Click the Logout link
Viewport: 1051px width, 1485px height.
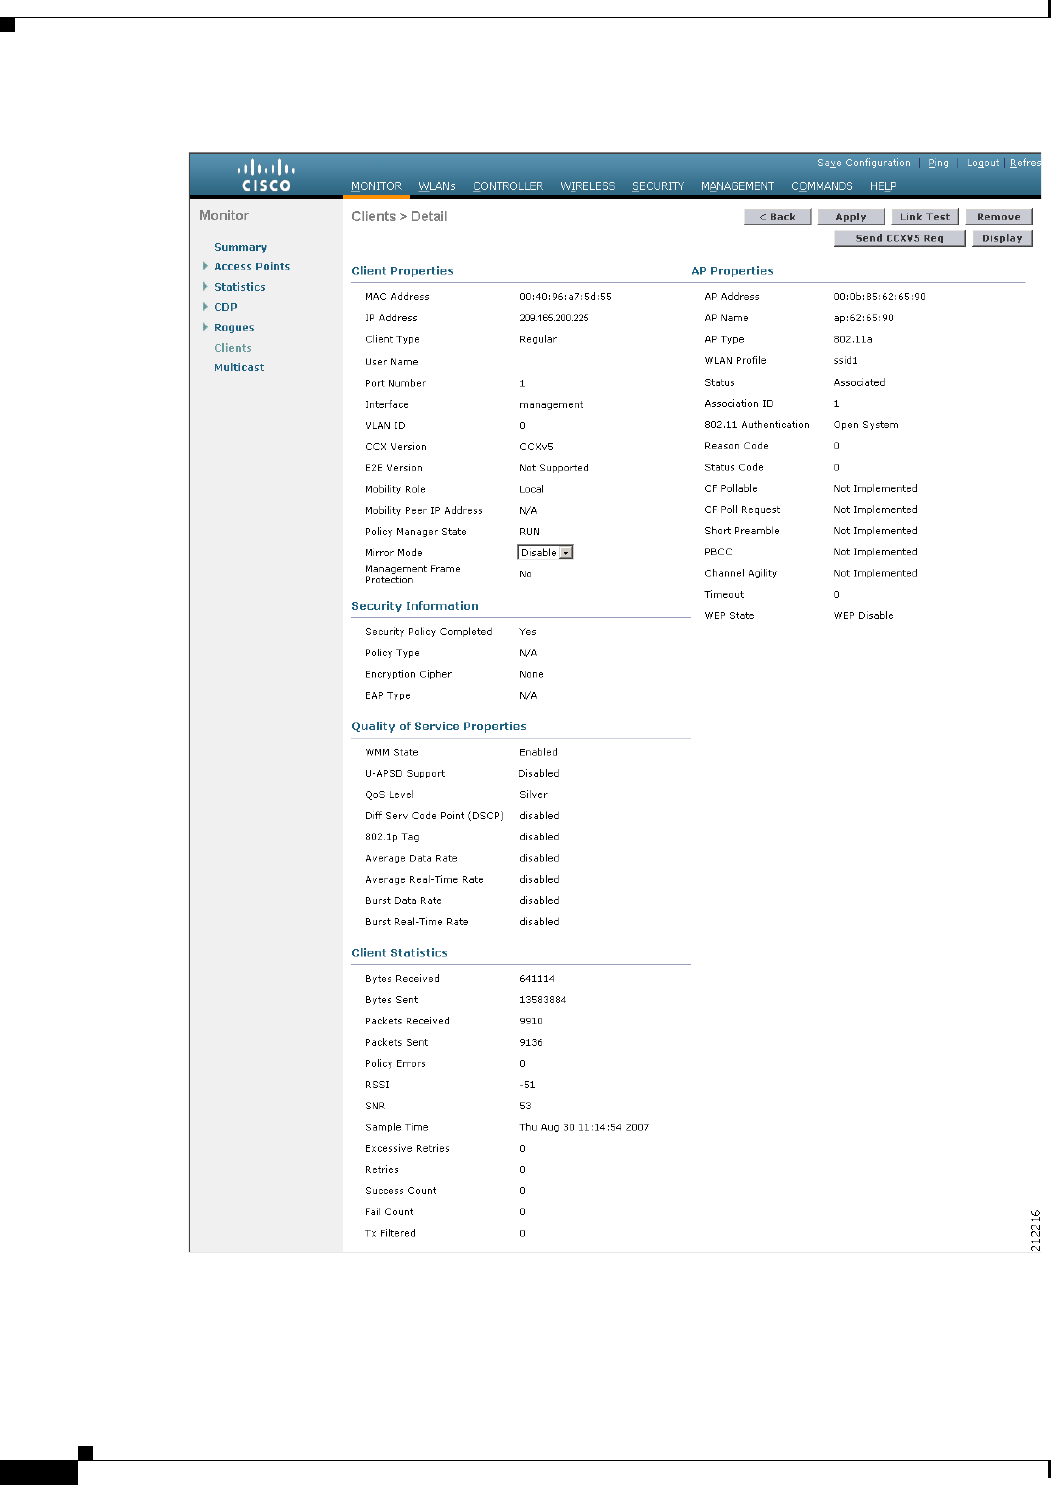(983, 163)
